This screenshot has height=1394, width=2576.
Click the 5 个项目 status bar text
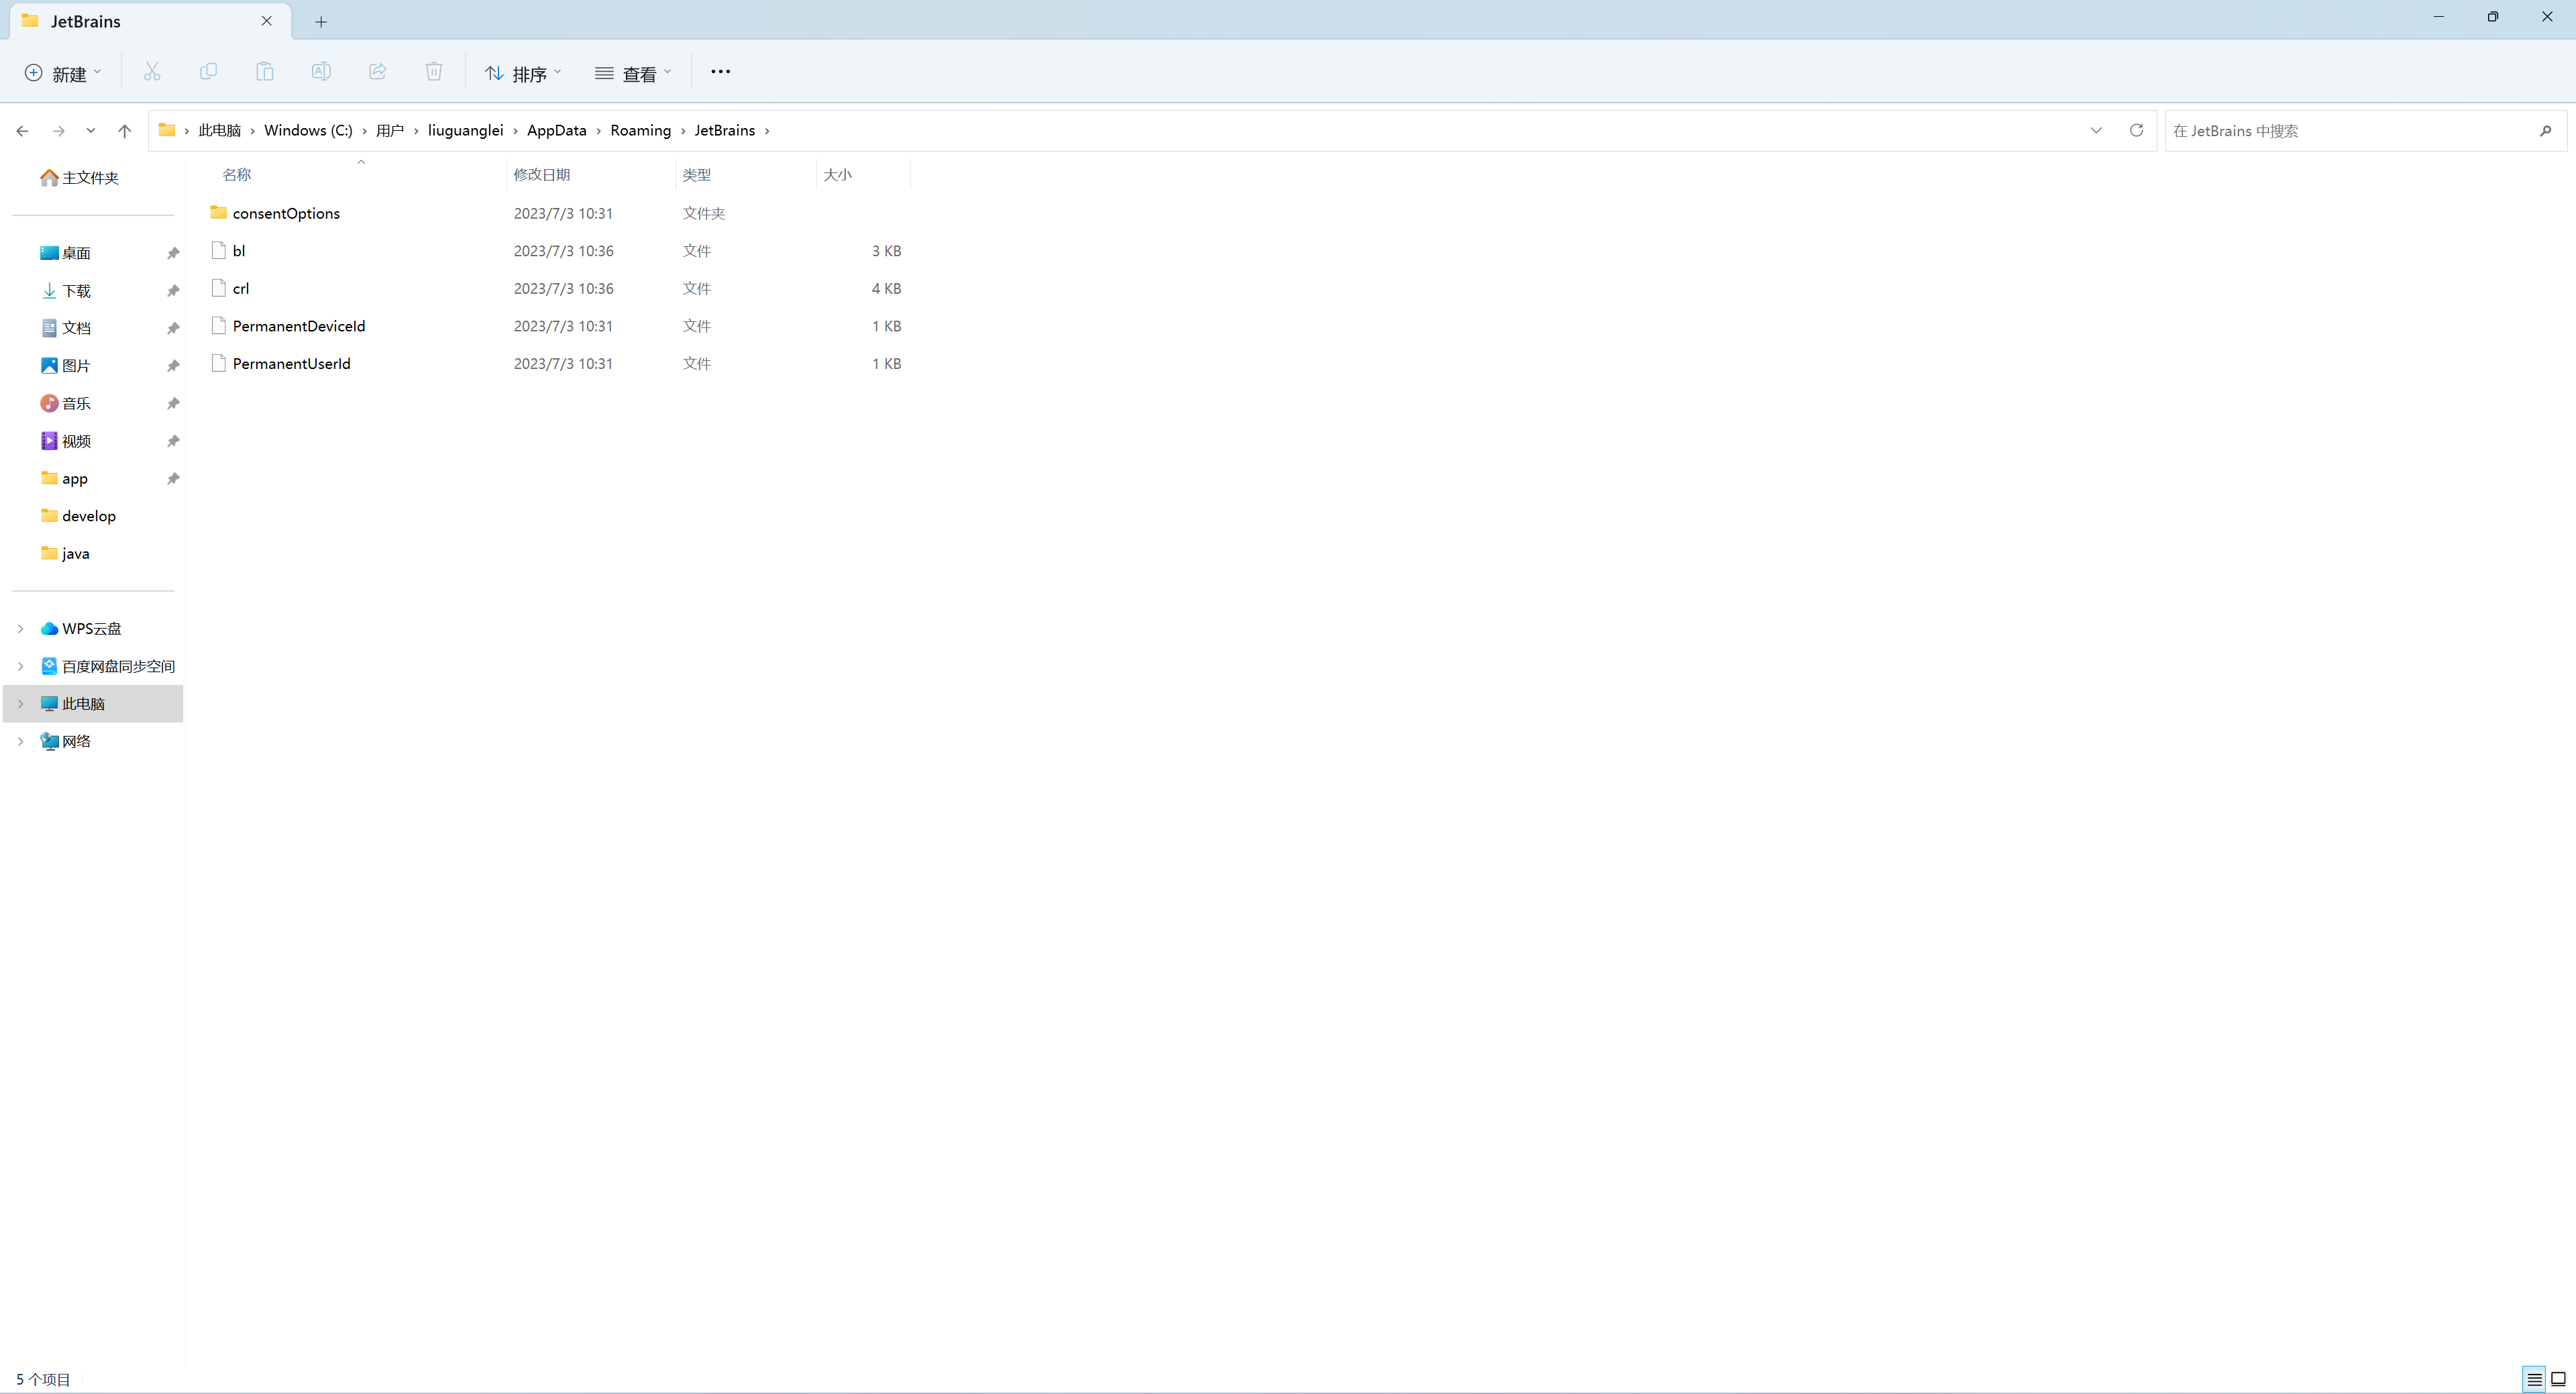[43, 1379]
